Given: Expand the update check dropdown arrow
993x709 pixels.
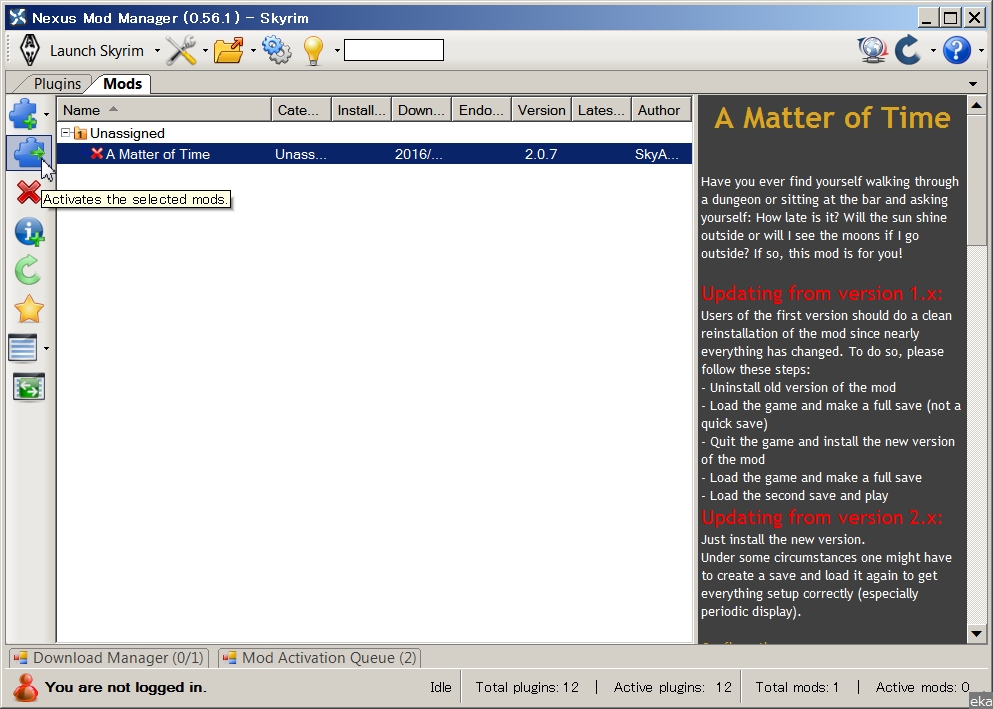Looking at the screenshot, I should click(933, 51).
